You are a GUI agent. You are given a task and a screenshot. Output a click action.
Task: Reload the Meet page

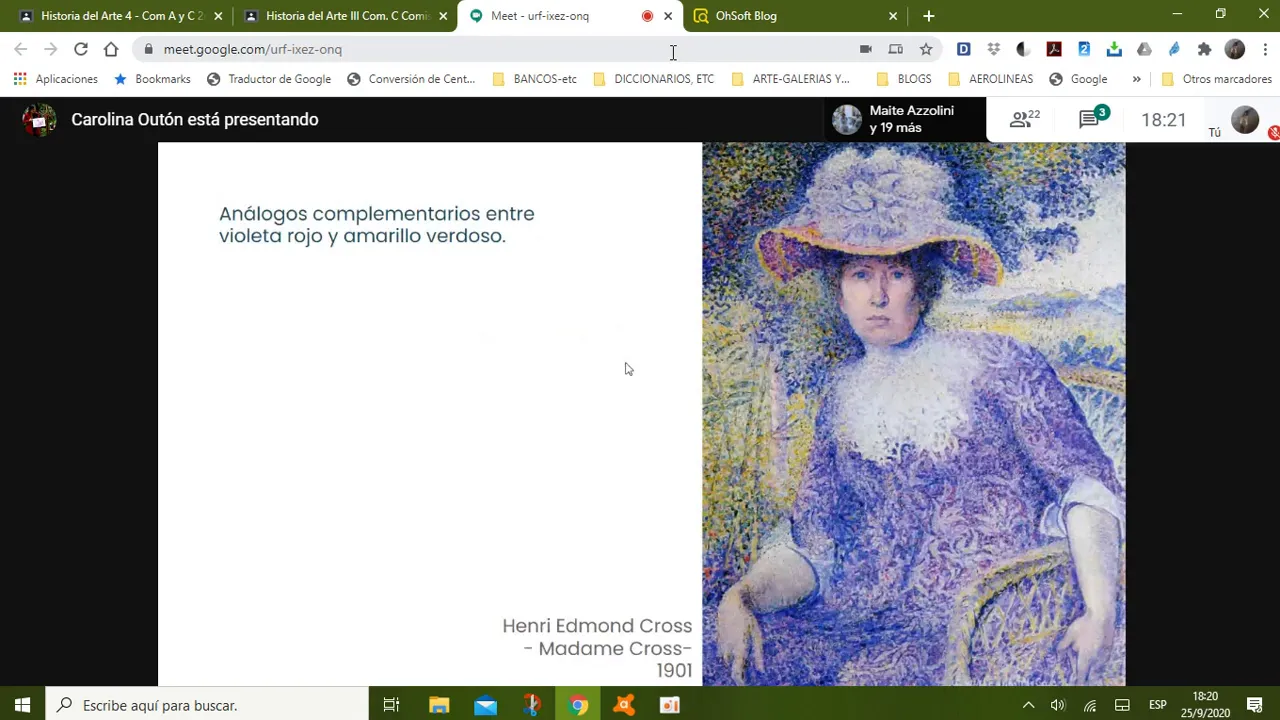pyautogui.click(x=81, y=49)
